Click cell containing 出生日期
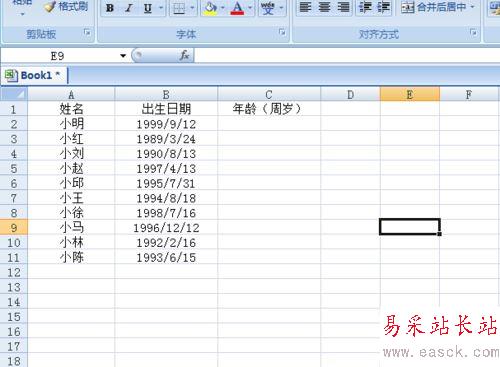Screen dimensions: 500x367 point(166,109)
